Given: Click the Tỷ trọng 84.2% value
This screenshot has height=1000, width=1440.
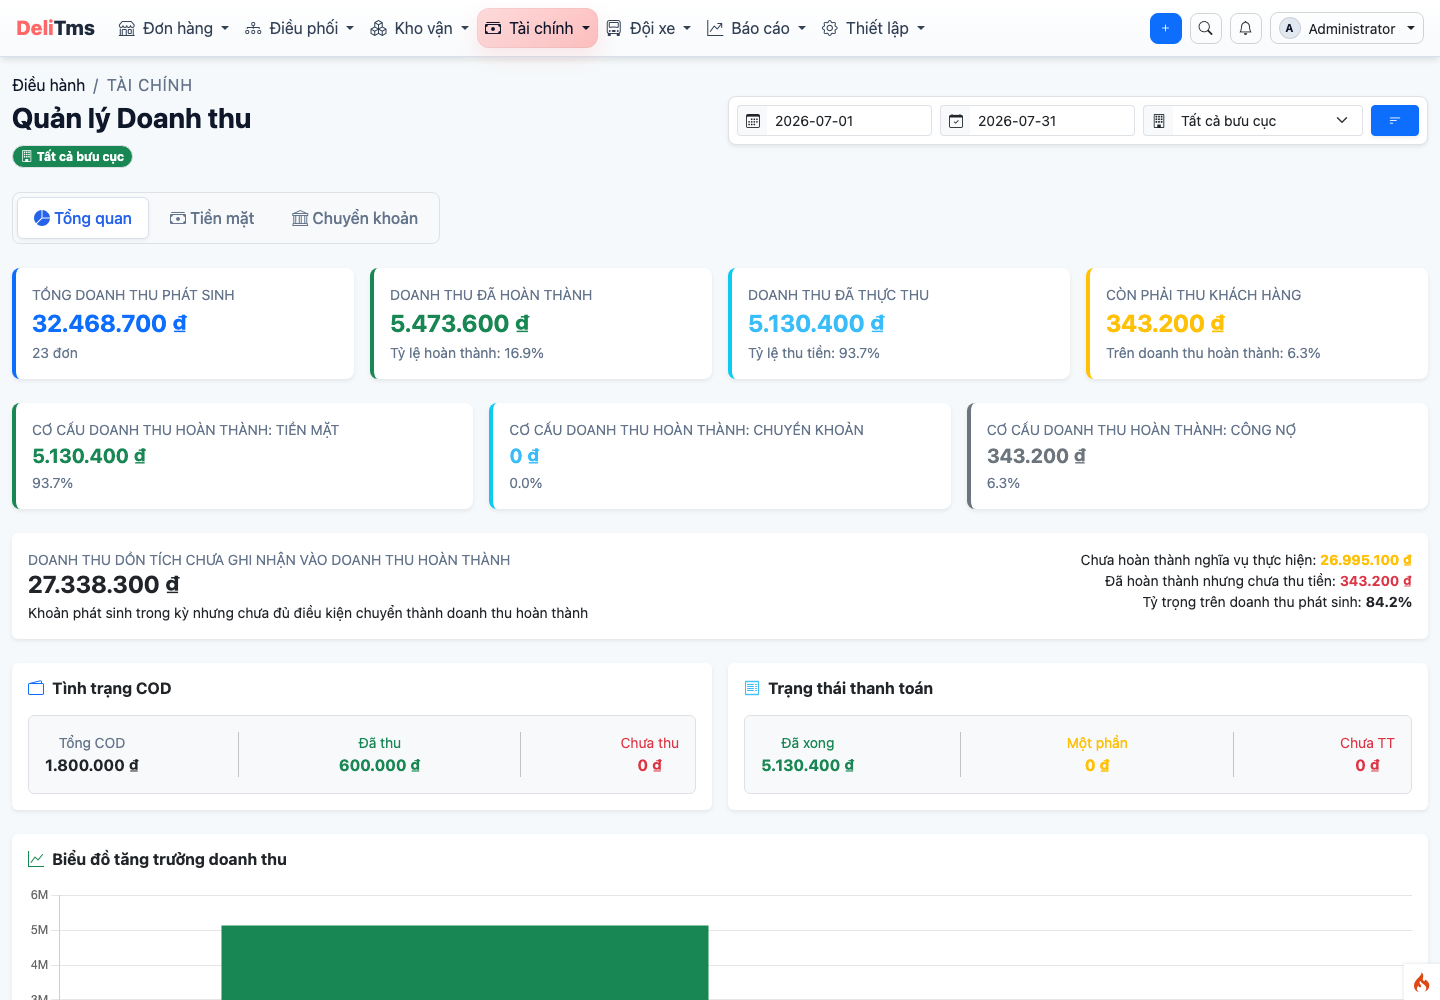Looking at the screenshot, I should (1389, 602).
